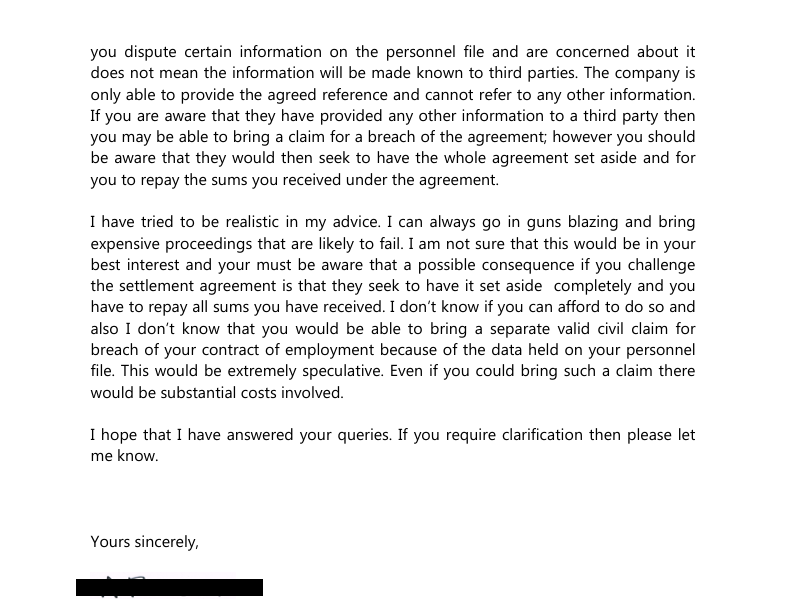
Task: Click the words 'I have tried to be realistic'
Action: (185, 222)
